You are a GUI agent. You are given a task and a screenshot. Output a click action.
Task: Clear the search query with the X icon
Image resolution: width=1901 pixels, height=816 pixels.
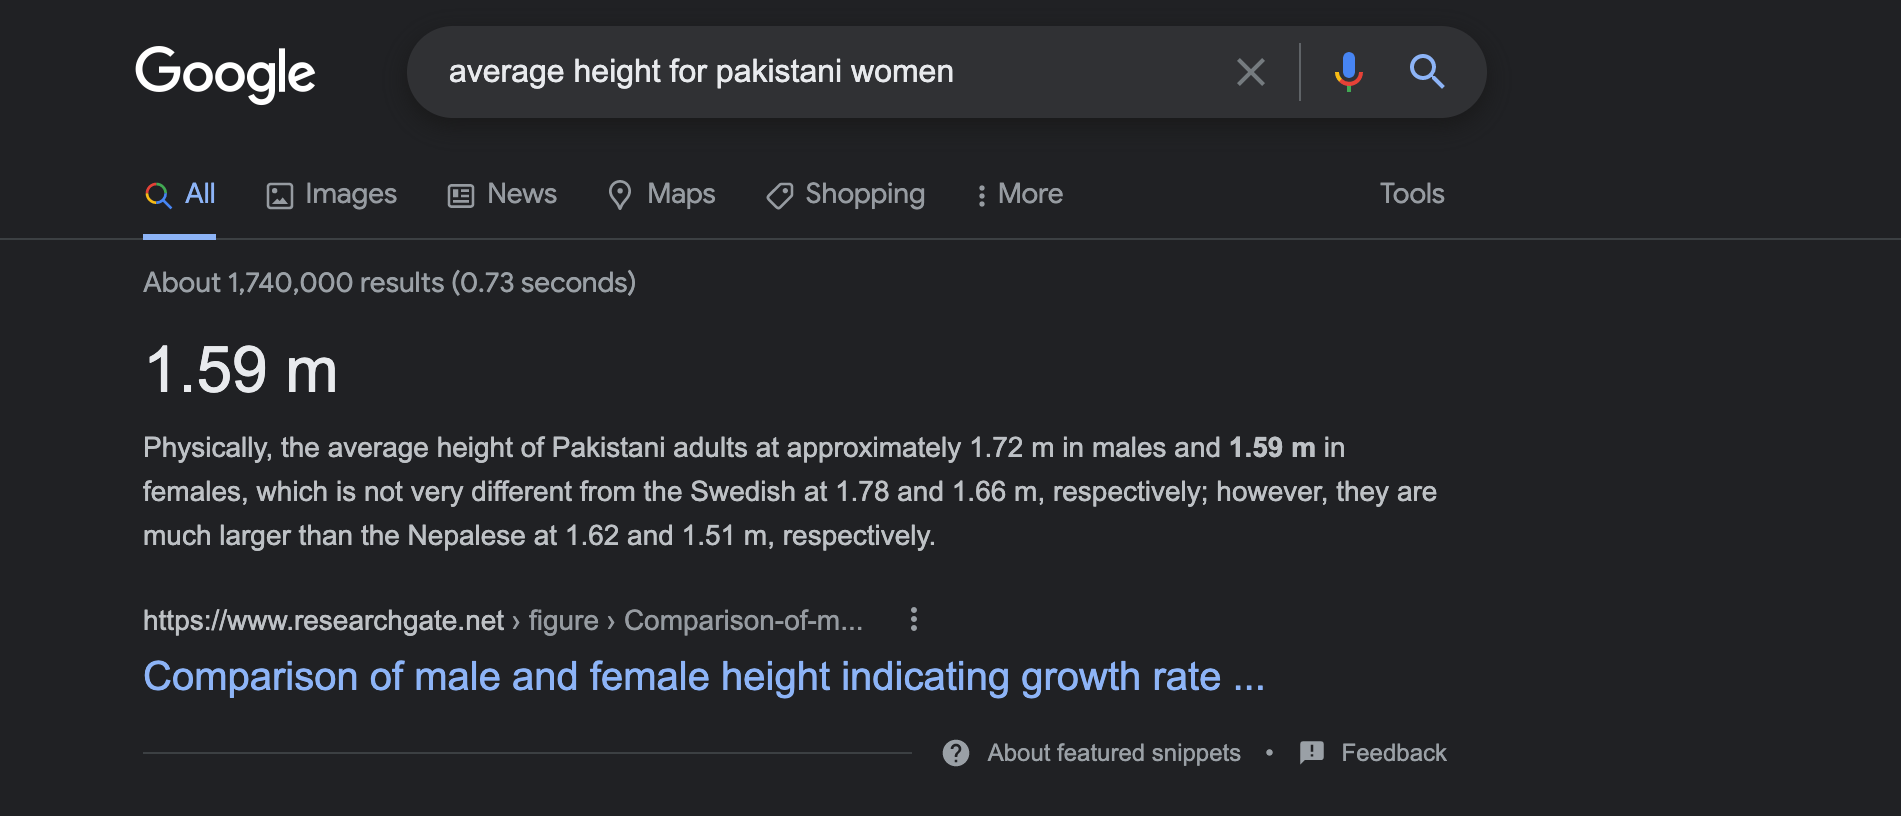1250,72
